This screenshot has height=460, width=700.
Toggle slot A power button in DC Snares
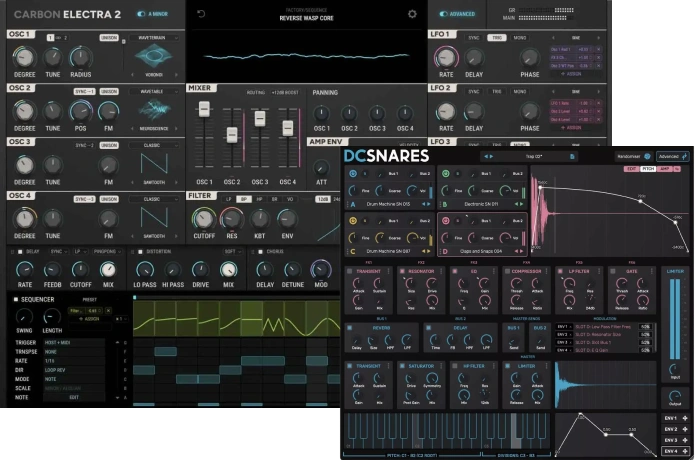[353, 173]
